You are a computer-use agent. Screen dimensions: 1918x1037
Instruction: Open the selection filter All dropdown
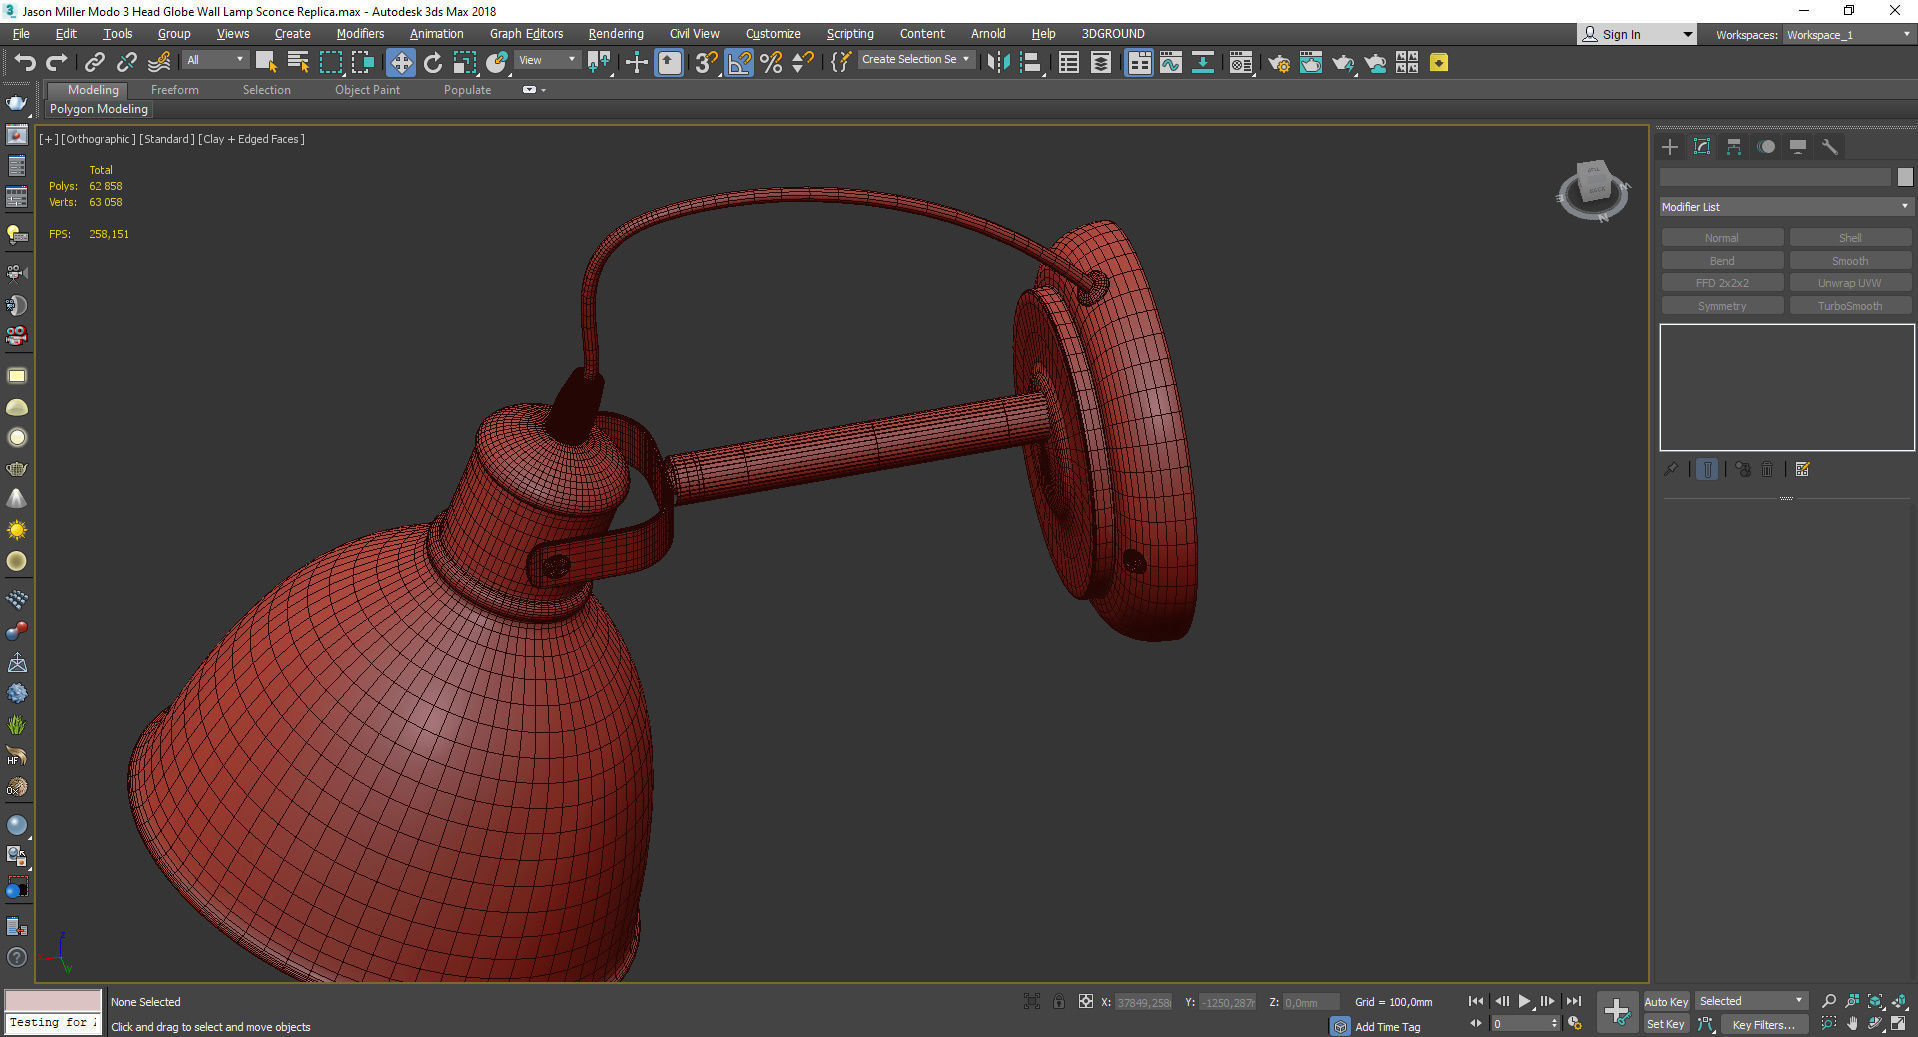click(x=215, y=60)
